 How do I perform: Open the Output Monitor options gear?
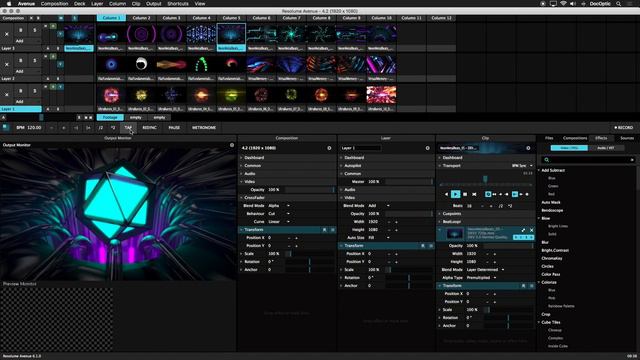[x=232, y=145]
